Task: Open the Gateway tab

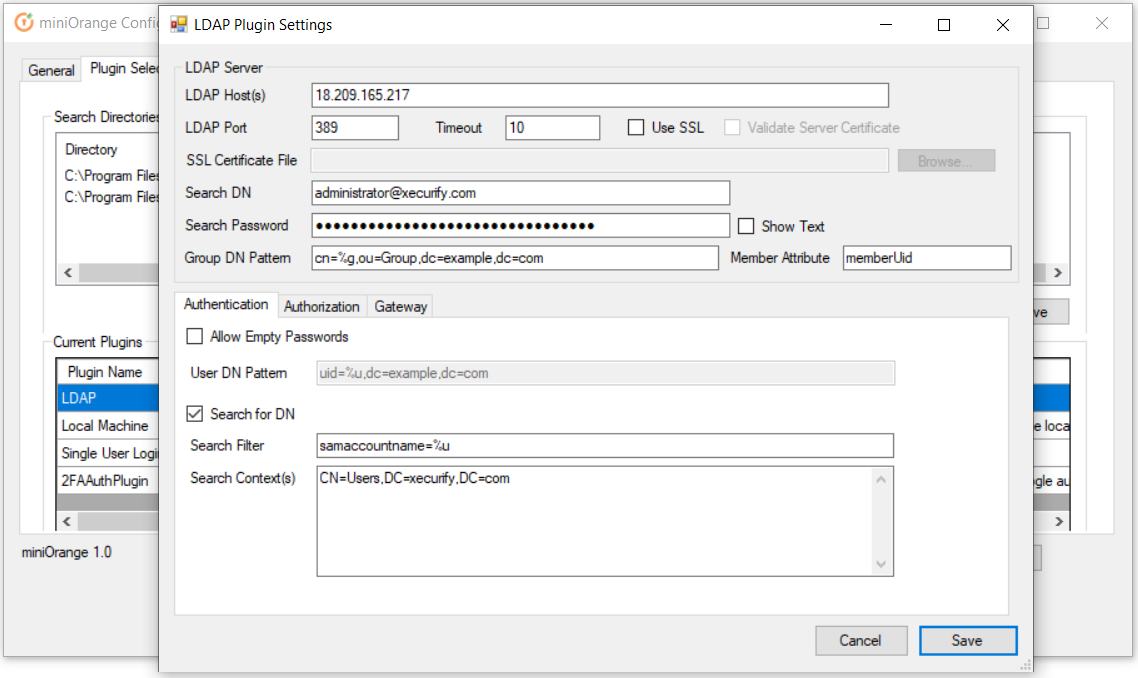Action: click(401, 306)
